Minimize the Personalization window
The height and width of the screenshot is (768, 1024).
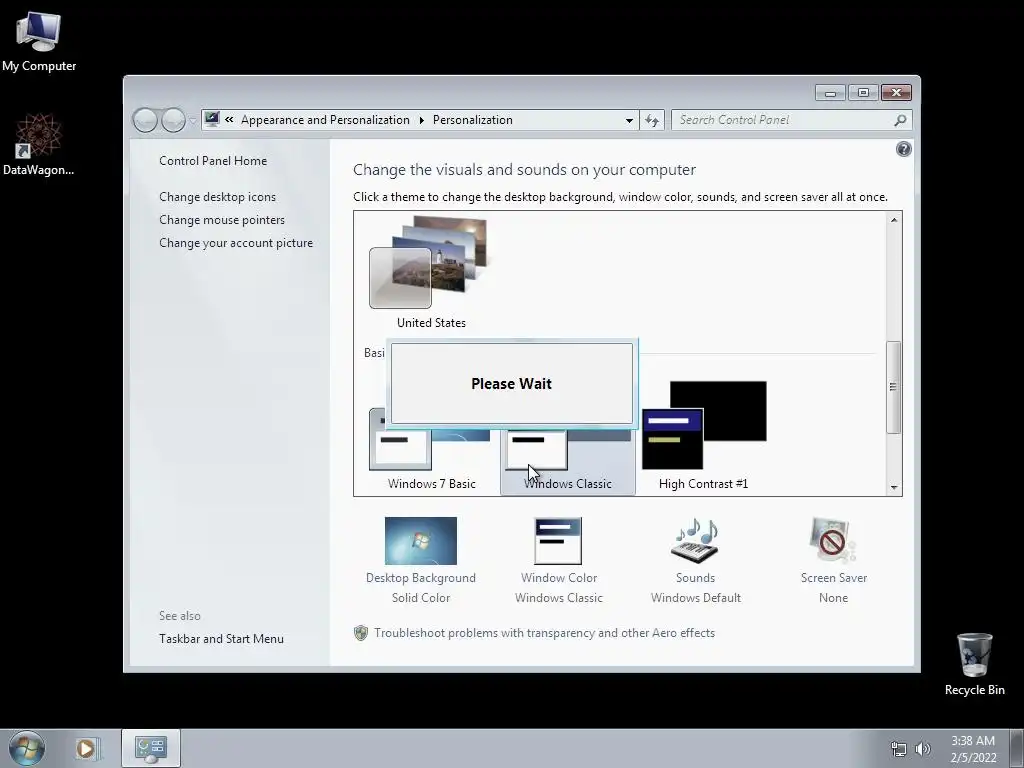(x=830, y=93)
